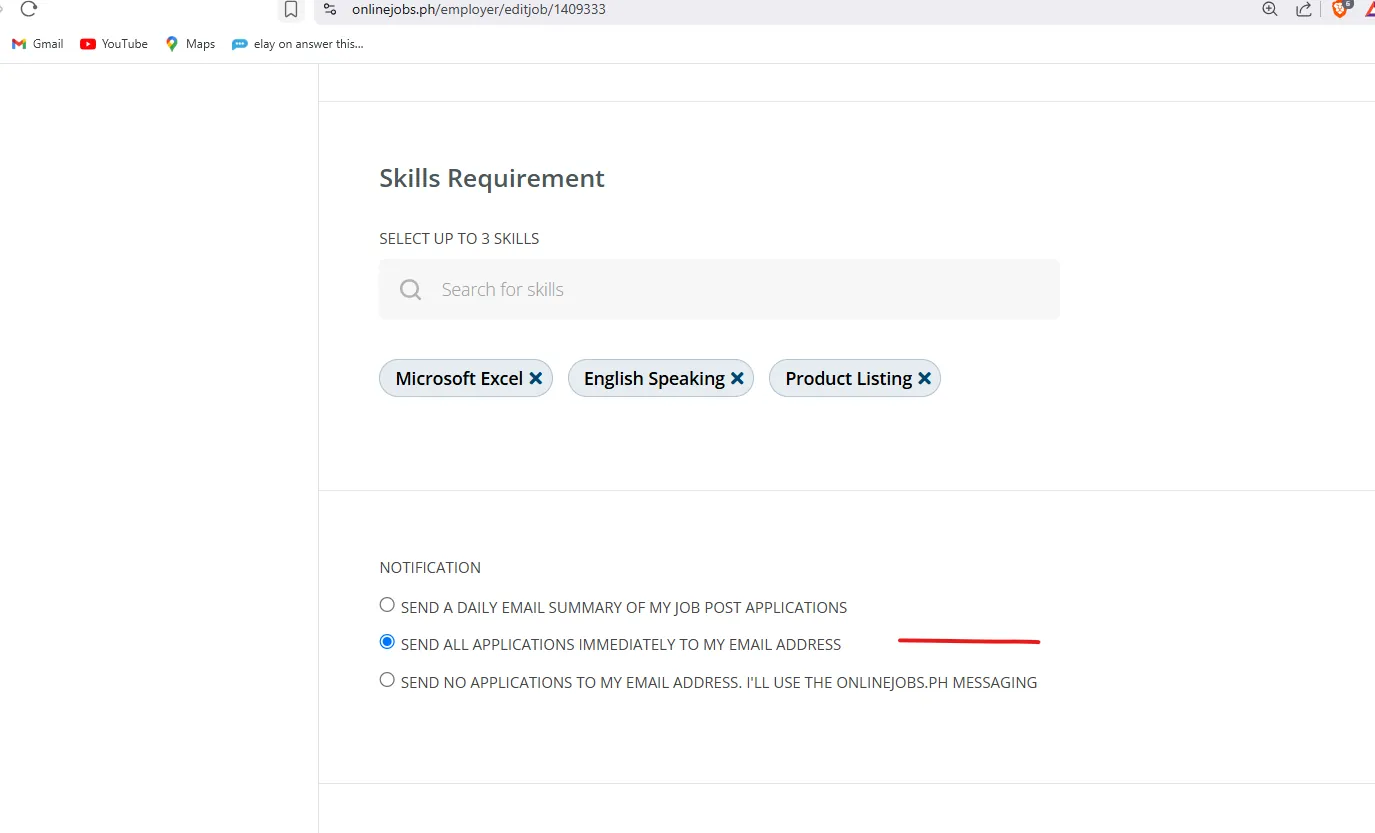Viewport: 1375px width, 833px height.
Task: Open Brave Shields lion icon
Action: point(1340,9)
